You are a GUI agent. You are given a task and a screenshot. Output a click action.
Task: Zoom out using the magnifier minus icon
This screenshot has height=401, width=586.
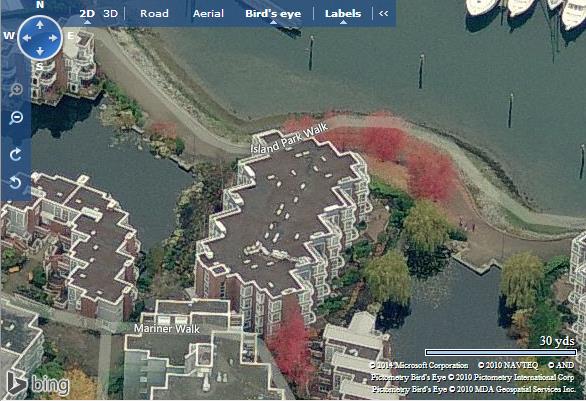16,118
